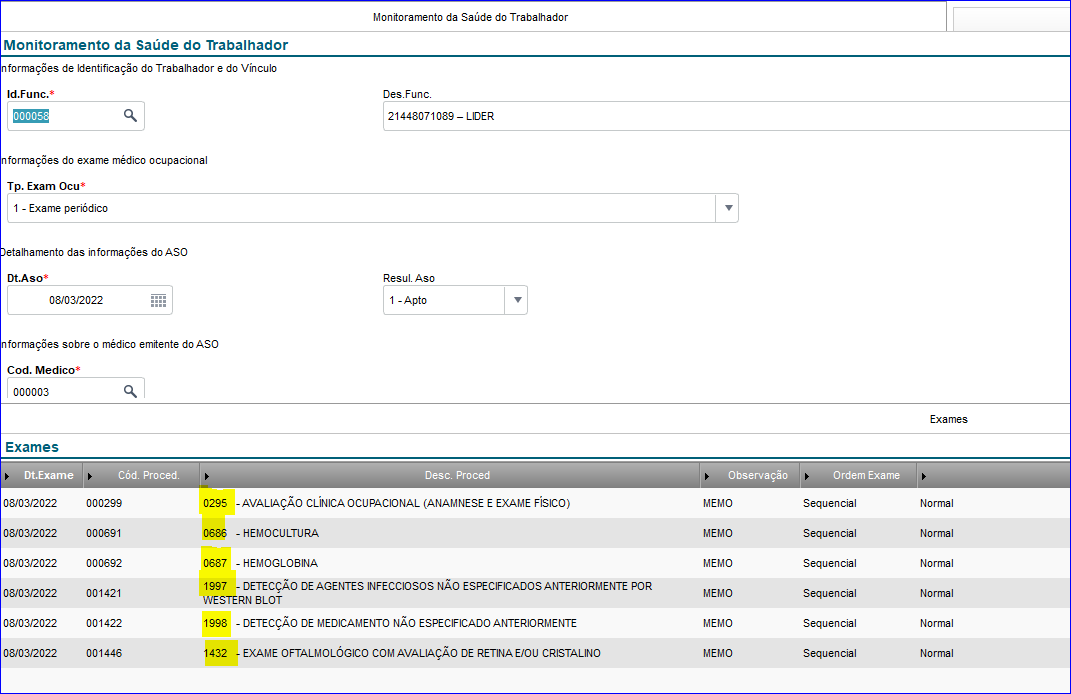Click arrow marker left of Ordem Exame header
The image size is (1071, 694).
click(807, 476)
